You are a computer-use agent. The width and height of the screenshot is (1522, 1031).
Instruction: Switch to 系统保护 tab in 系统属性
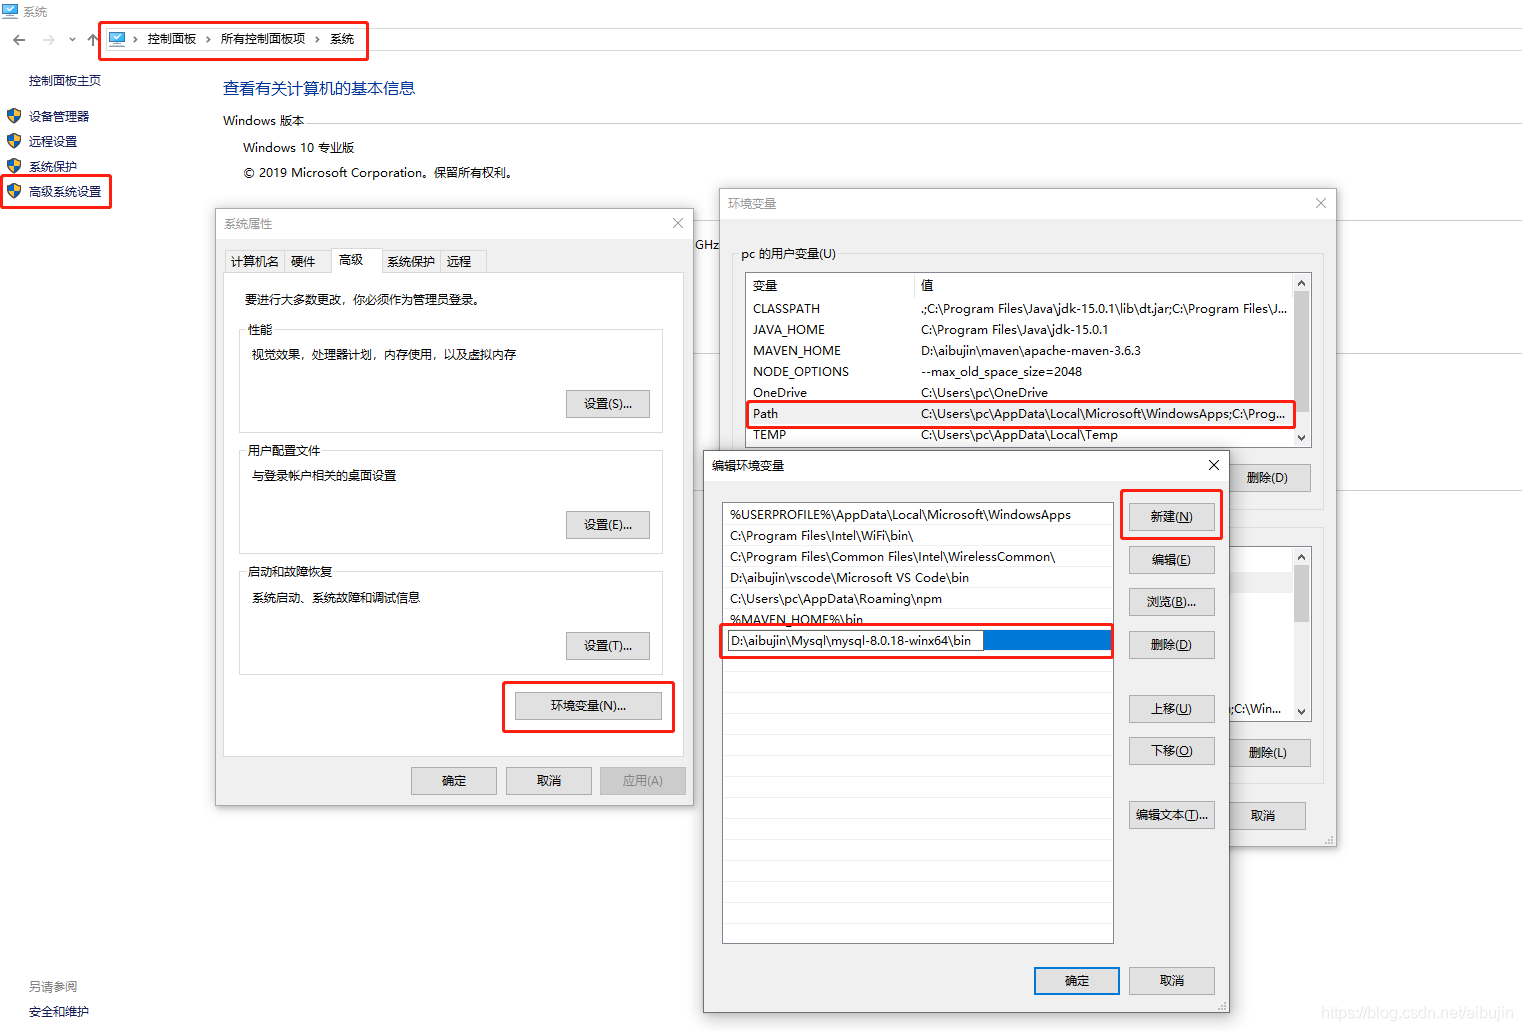click(x=411, y=262)
